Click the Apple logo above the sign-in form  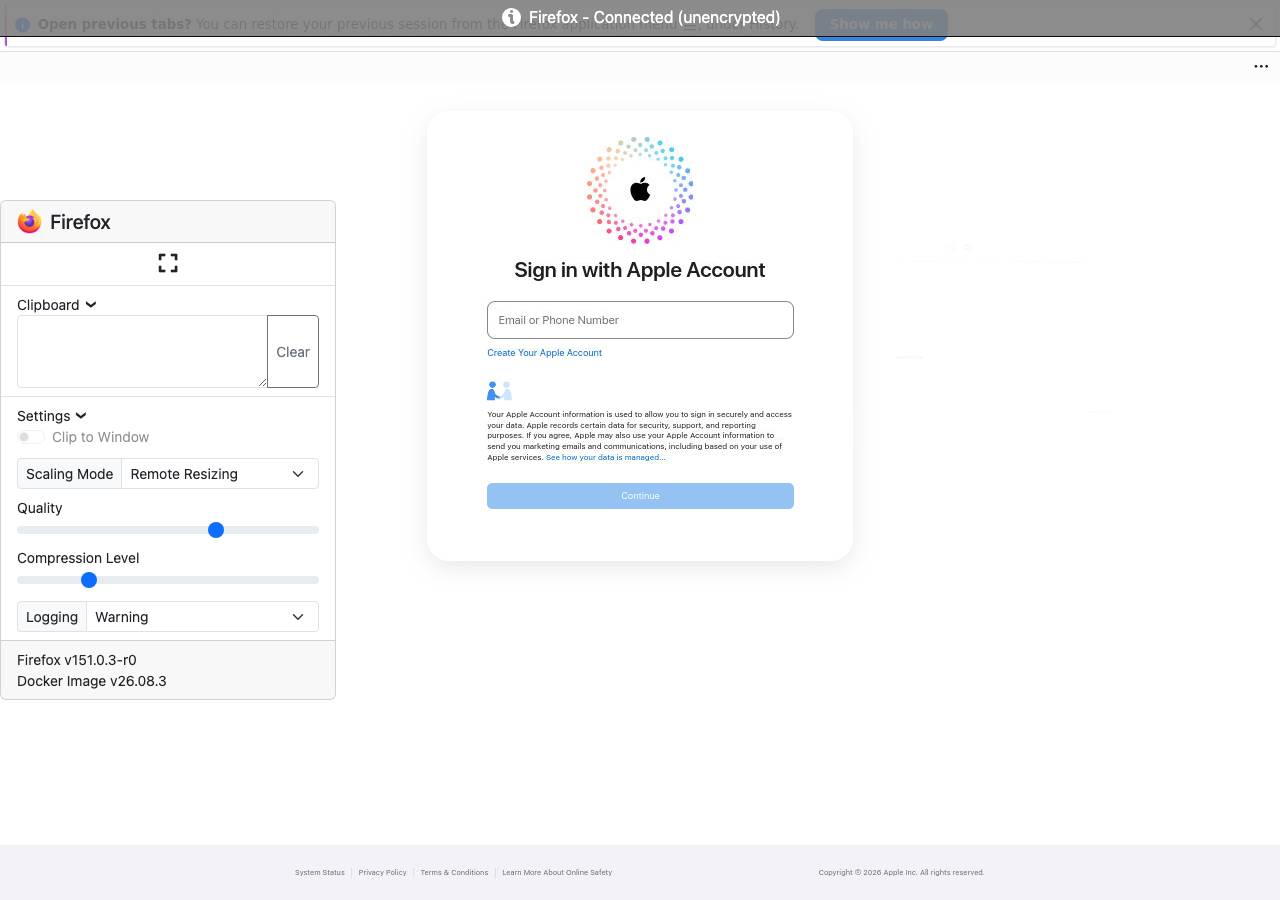pos(640,189)
